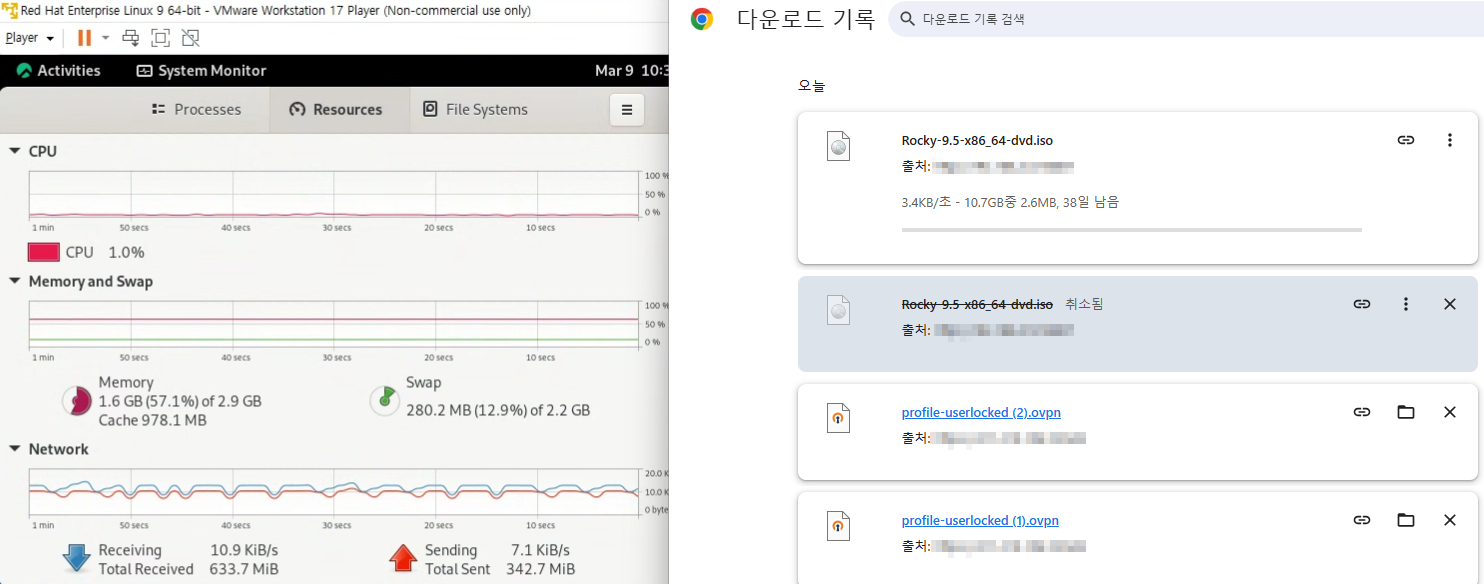Click the Total Sent 342.7 MiB value
This screenshot has height=584, width=1484.
[x=541, y=569]
